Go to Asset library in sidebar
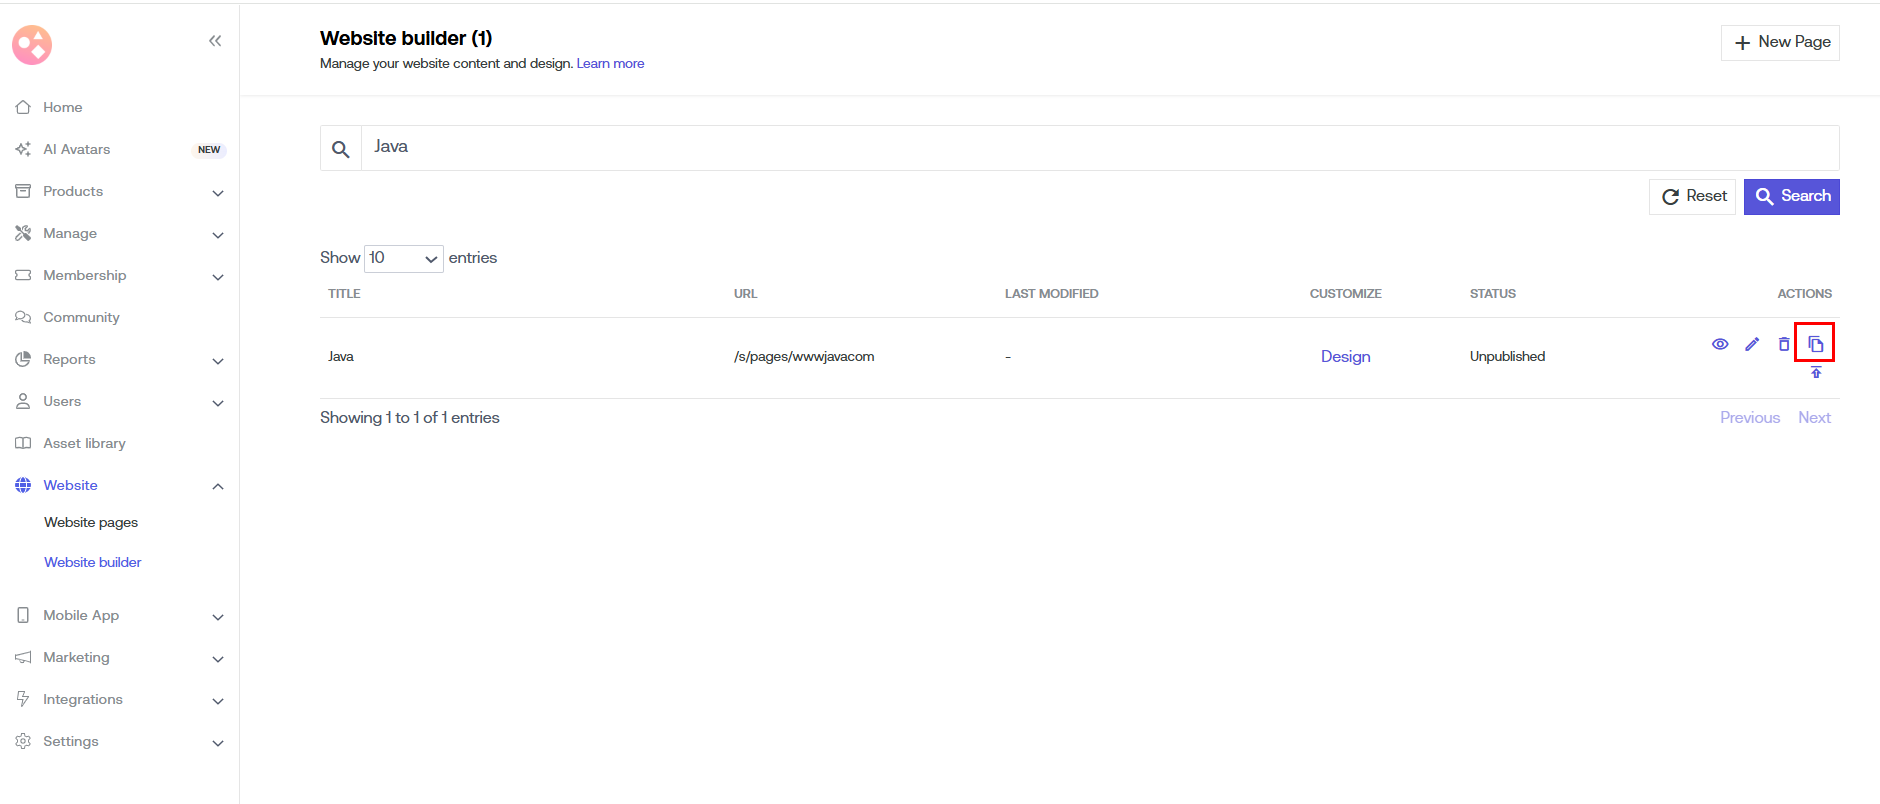This screenshot has width=1880, height=804. 84,443
